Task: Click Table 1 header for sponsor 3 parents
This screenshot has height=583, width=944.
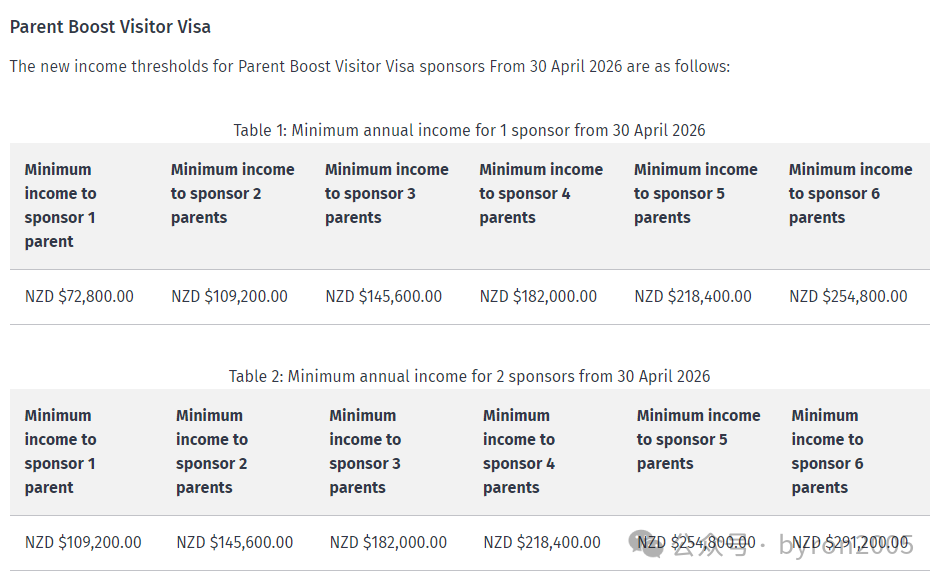Action: tap(387, 193)
